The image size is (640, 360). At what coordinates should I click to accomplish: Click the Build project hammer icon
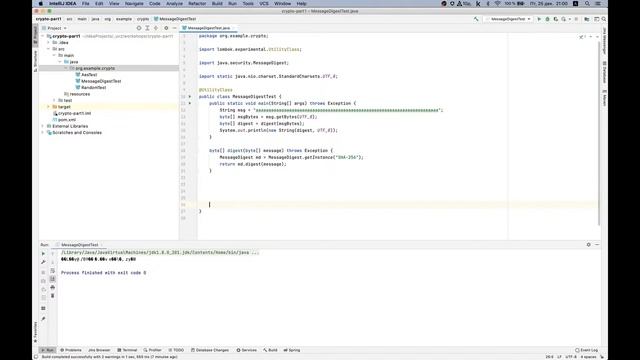476,19
